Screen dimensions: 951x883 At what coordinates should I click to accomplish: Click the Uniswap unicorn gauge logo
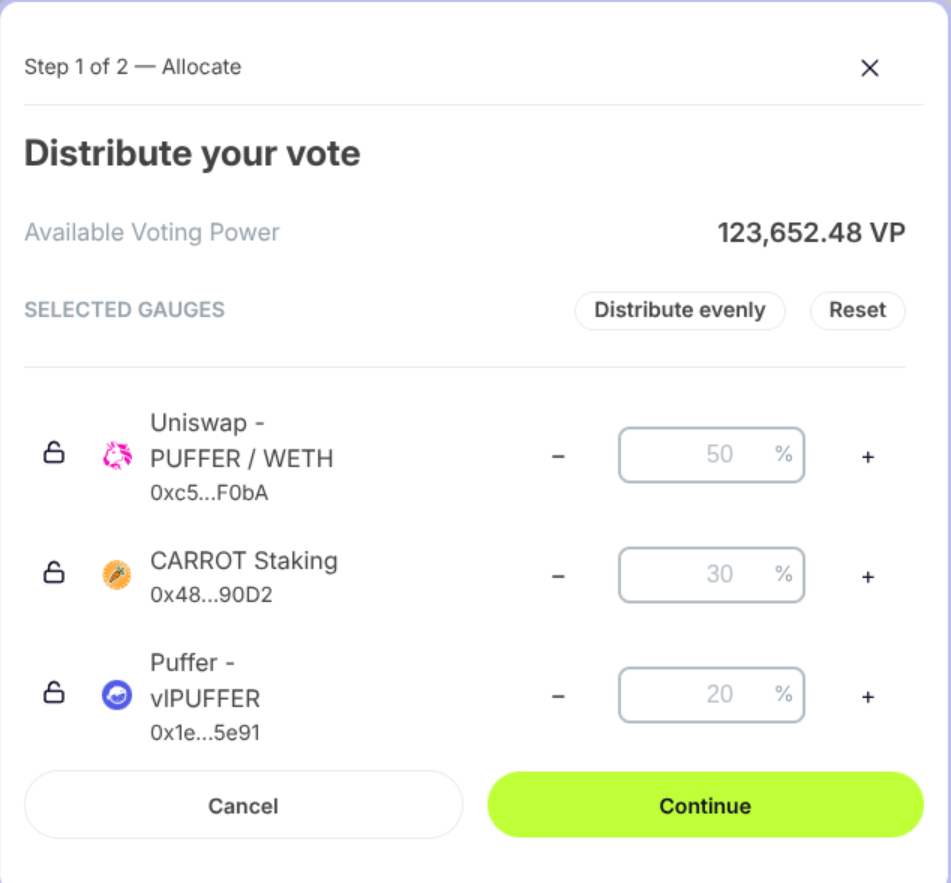click(114, 455)
